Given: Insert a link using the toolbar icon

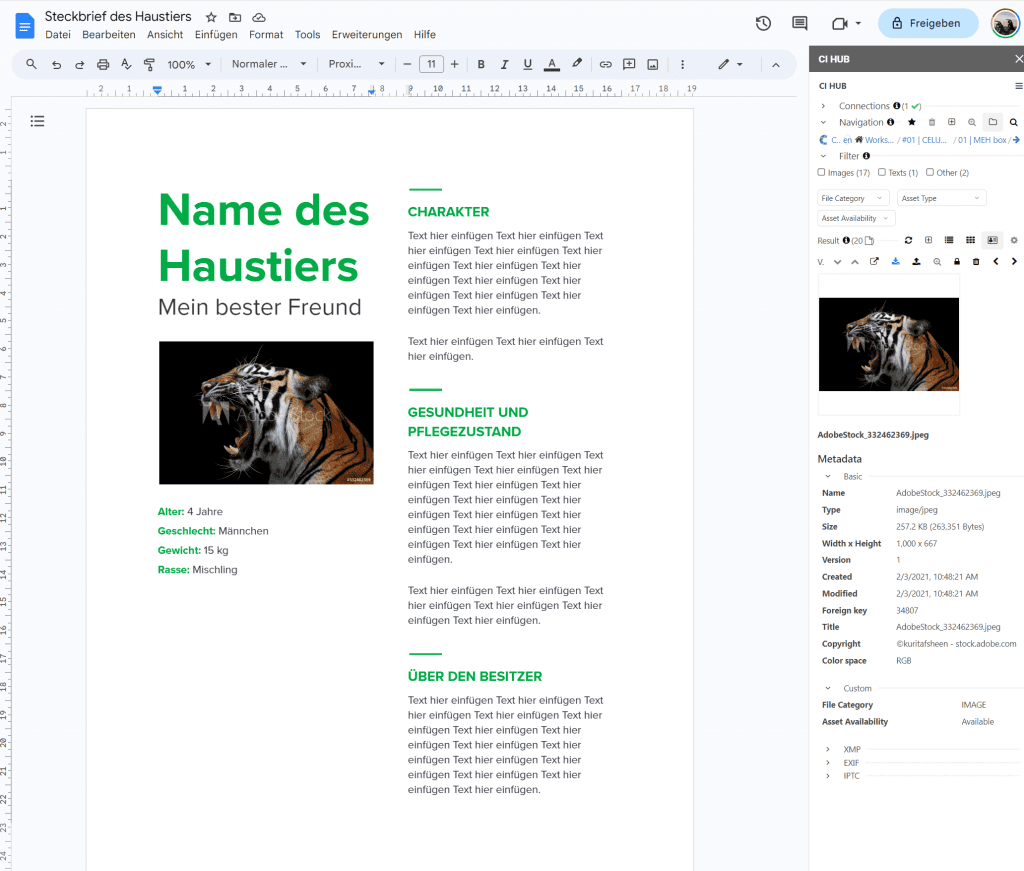Looking at the screenshot, I should pos(605,64).
